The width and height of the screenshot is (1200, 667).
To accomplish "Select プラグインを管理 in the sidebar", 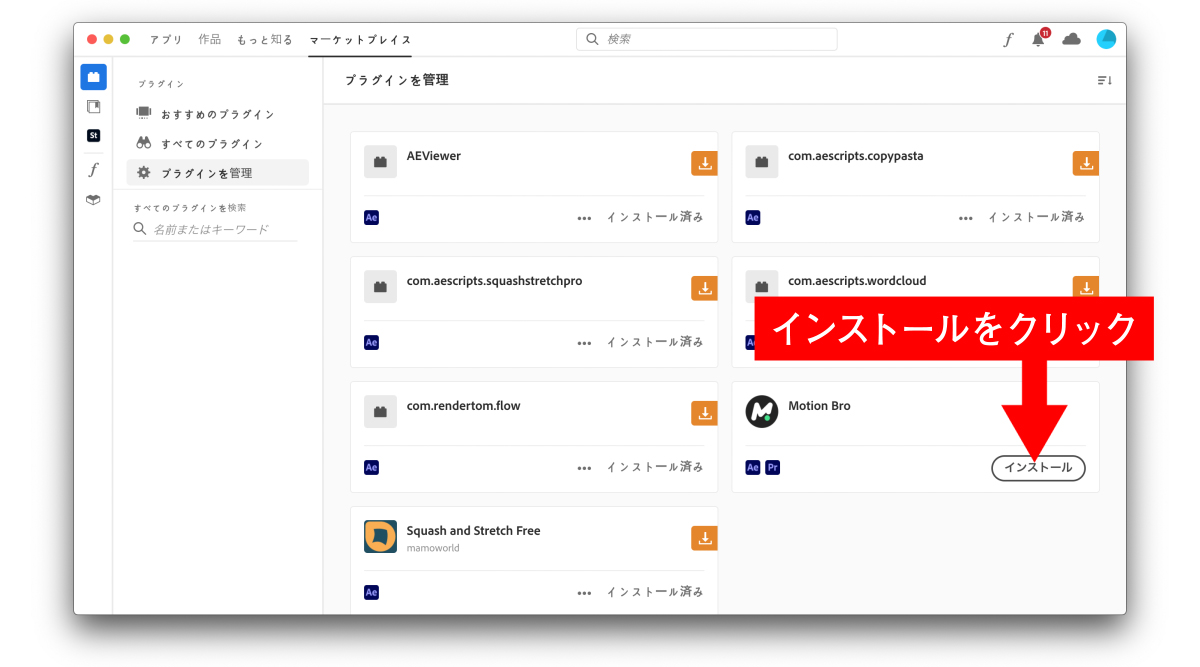I will [x=217, y=172].
